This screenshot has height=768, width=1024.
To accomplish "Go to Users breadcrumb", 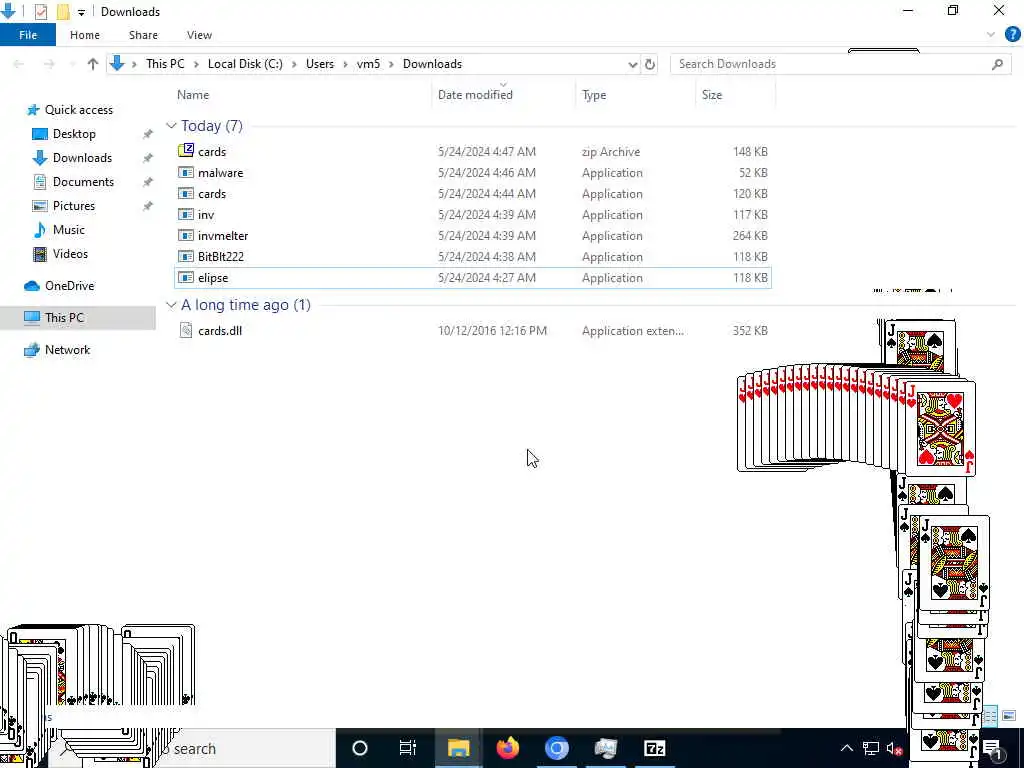I will 319,64.
